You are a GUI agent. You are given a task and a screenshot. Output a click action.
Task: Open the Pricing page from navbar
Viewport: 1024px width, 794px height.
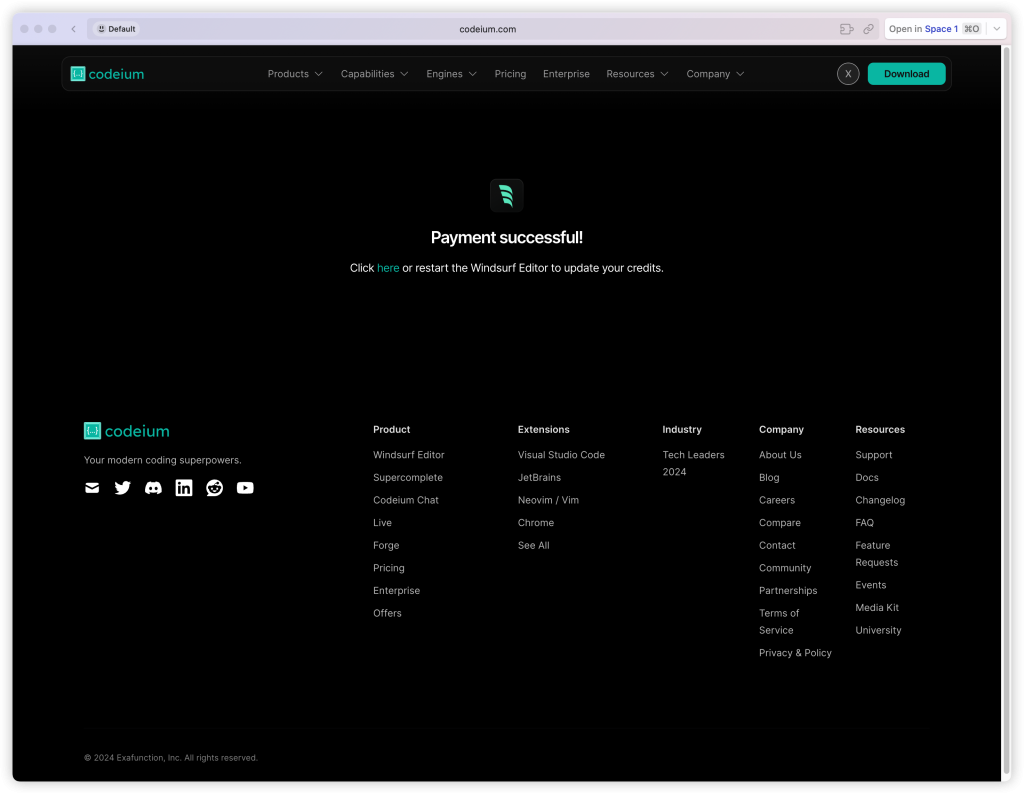tap(510, 74)
